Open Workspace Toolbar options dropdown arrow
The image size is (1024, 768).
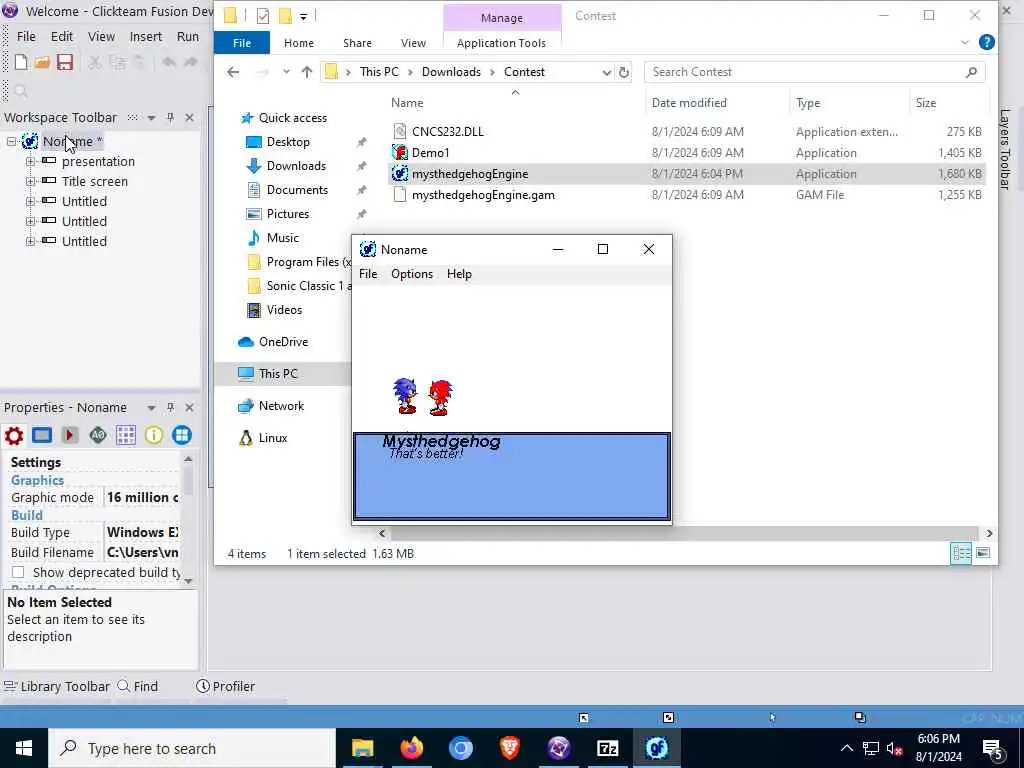(x=152, y=118)
